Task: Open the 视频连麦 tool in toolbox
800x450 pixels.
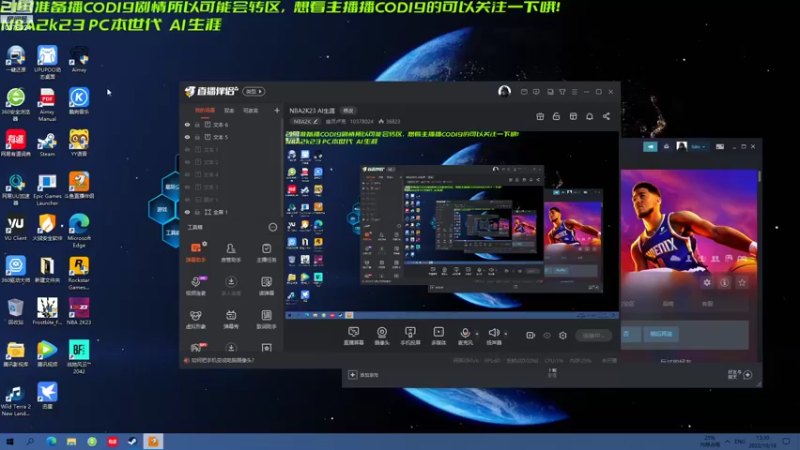Action: [x=196, y=285]
